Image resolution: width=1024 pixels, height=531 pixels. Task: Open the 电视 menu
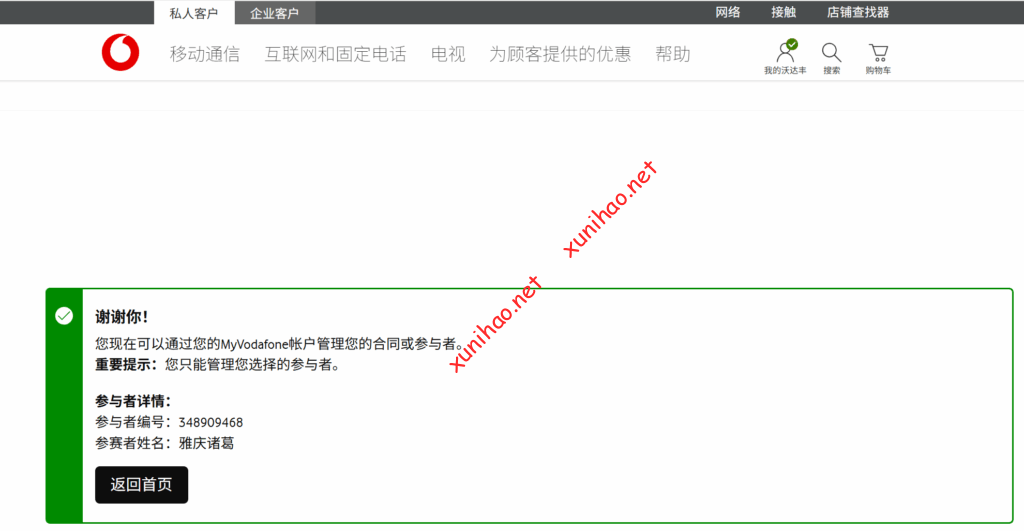tap(448, 54)
